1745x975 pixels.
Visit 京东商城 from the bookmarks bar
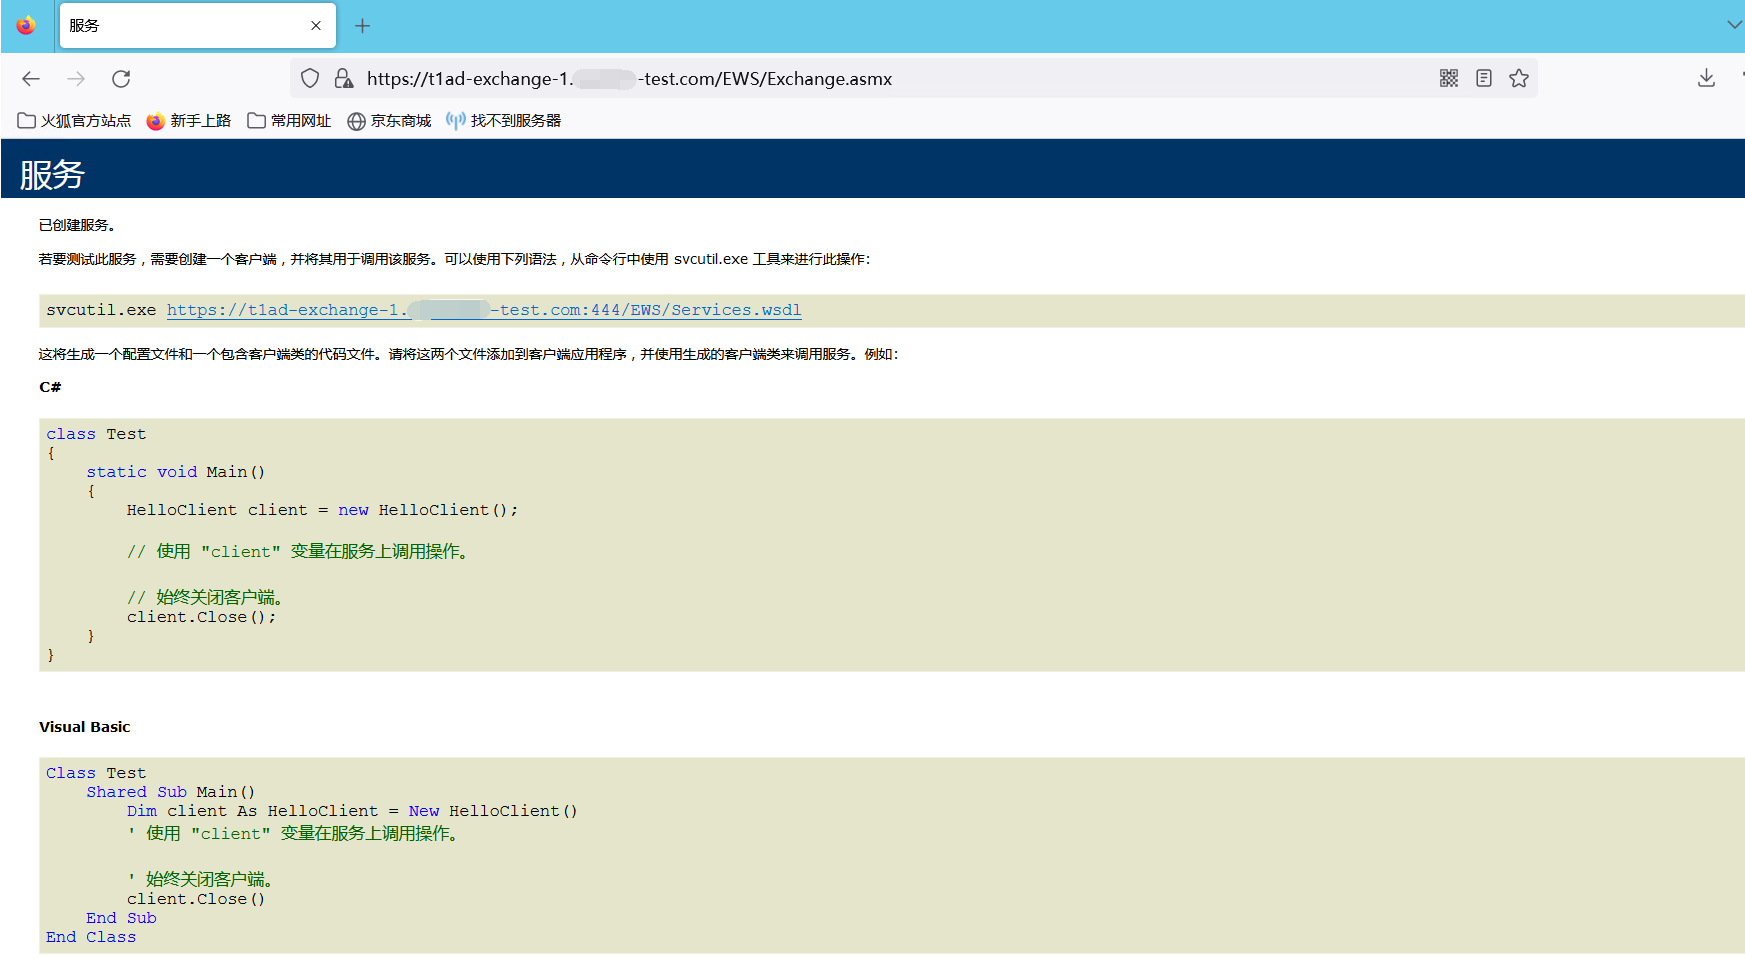click(x=399, y=121)
